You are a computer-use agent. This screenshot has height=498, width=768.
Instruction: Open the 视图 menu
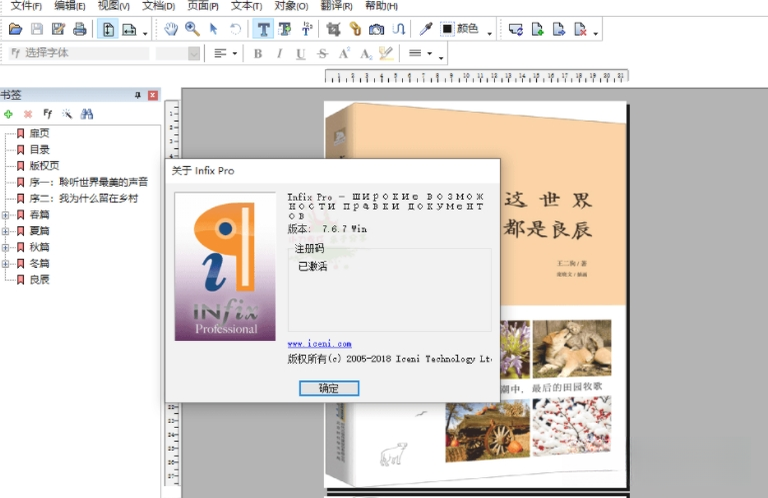[114, 6]
